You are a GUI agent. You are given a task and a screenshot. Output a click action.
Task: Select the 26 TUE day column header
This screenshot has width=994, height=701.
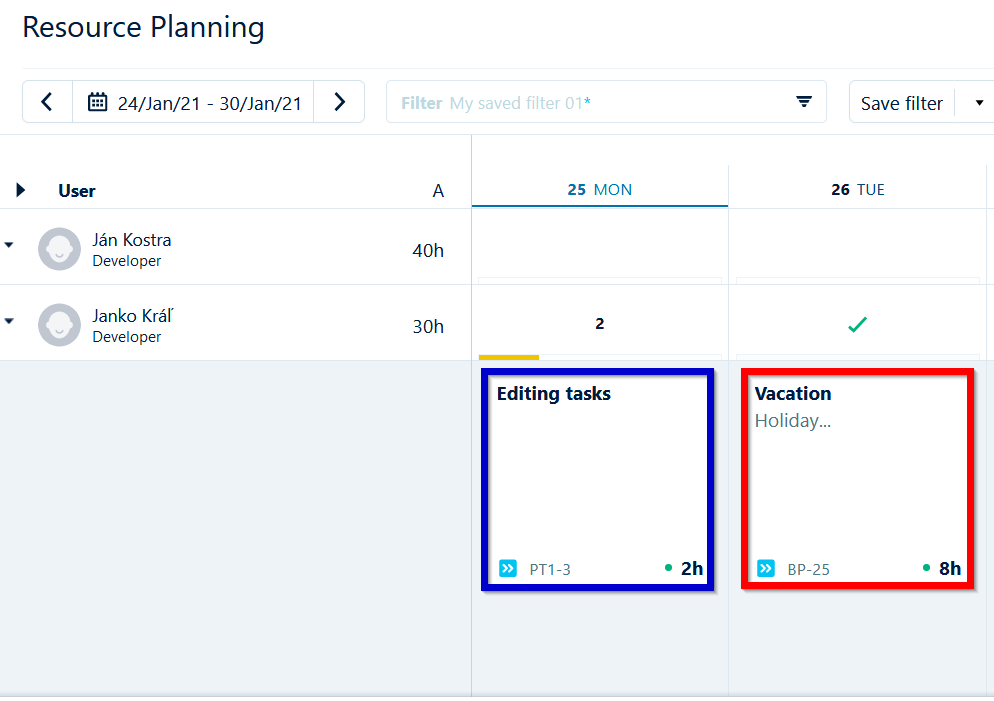(857, 190)
